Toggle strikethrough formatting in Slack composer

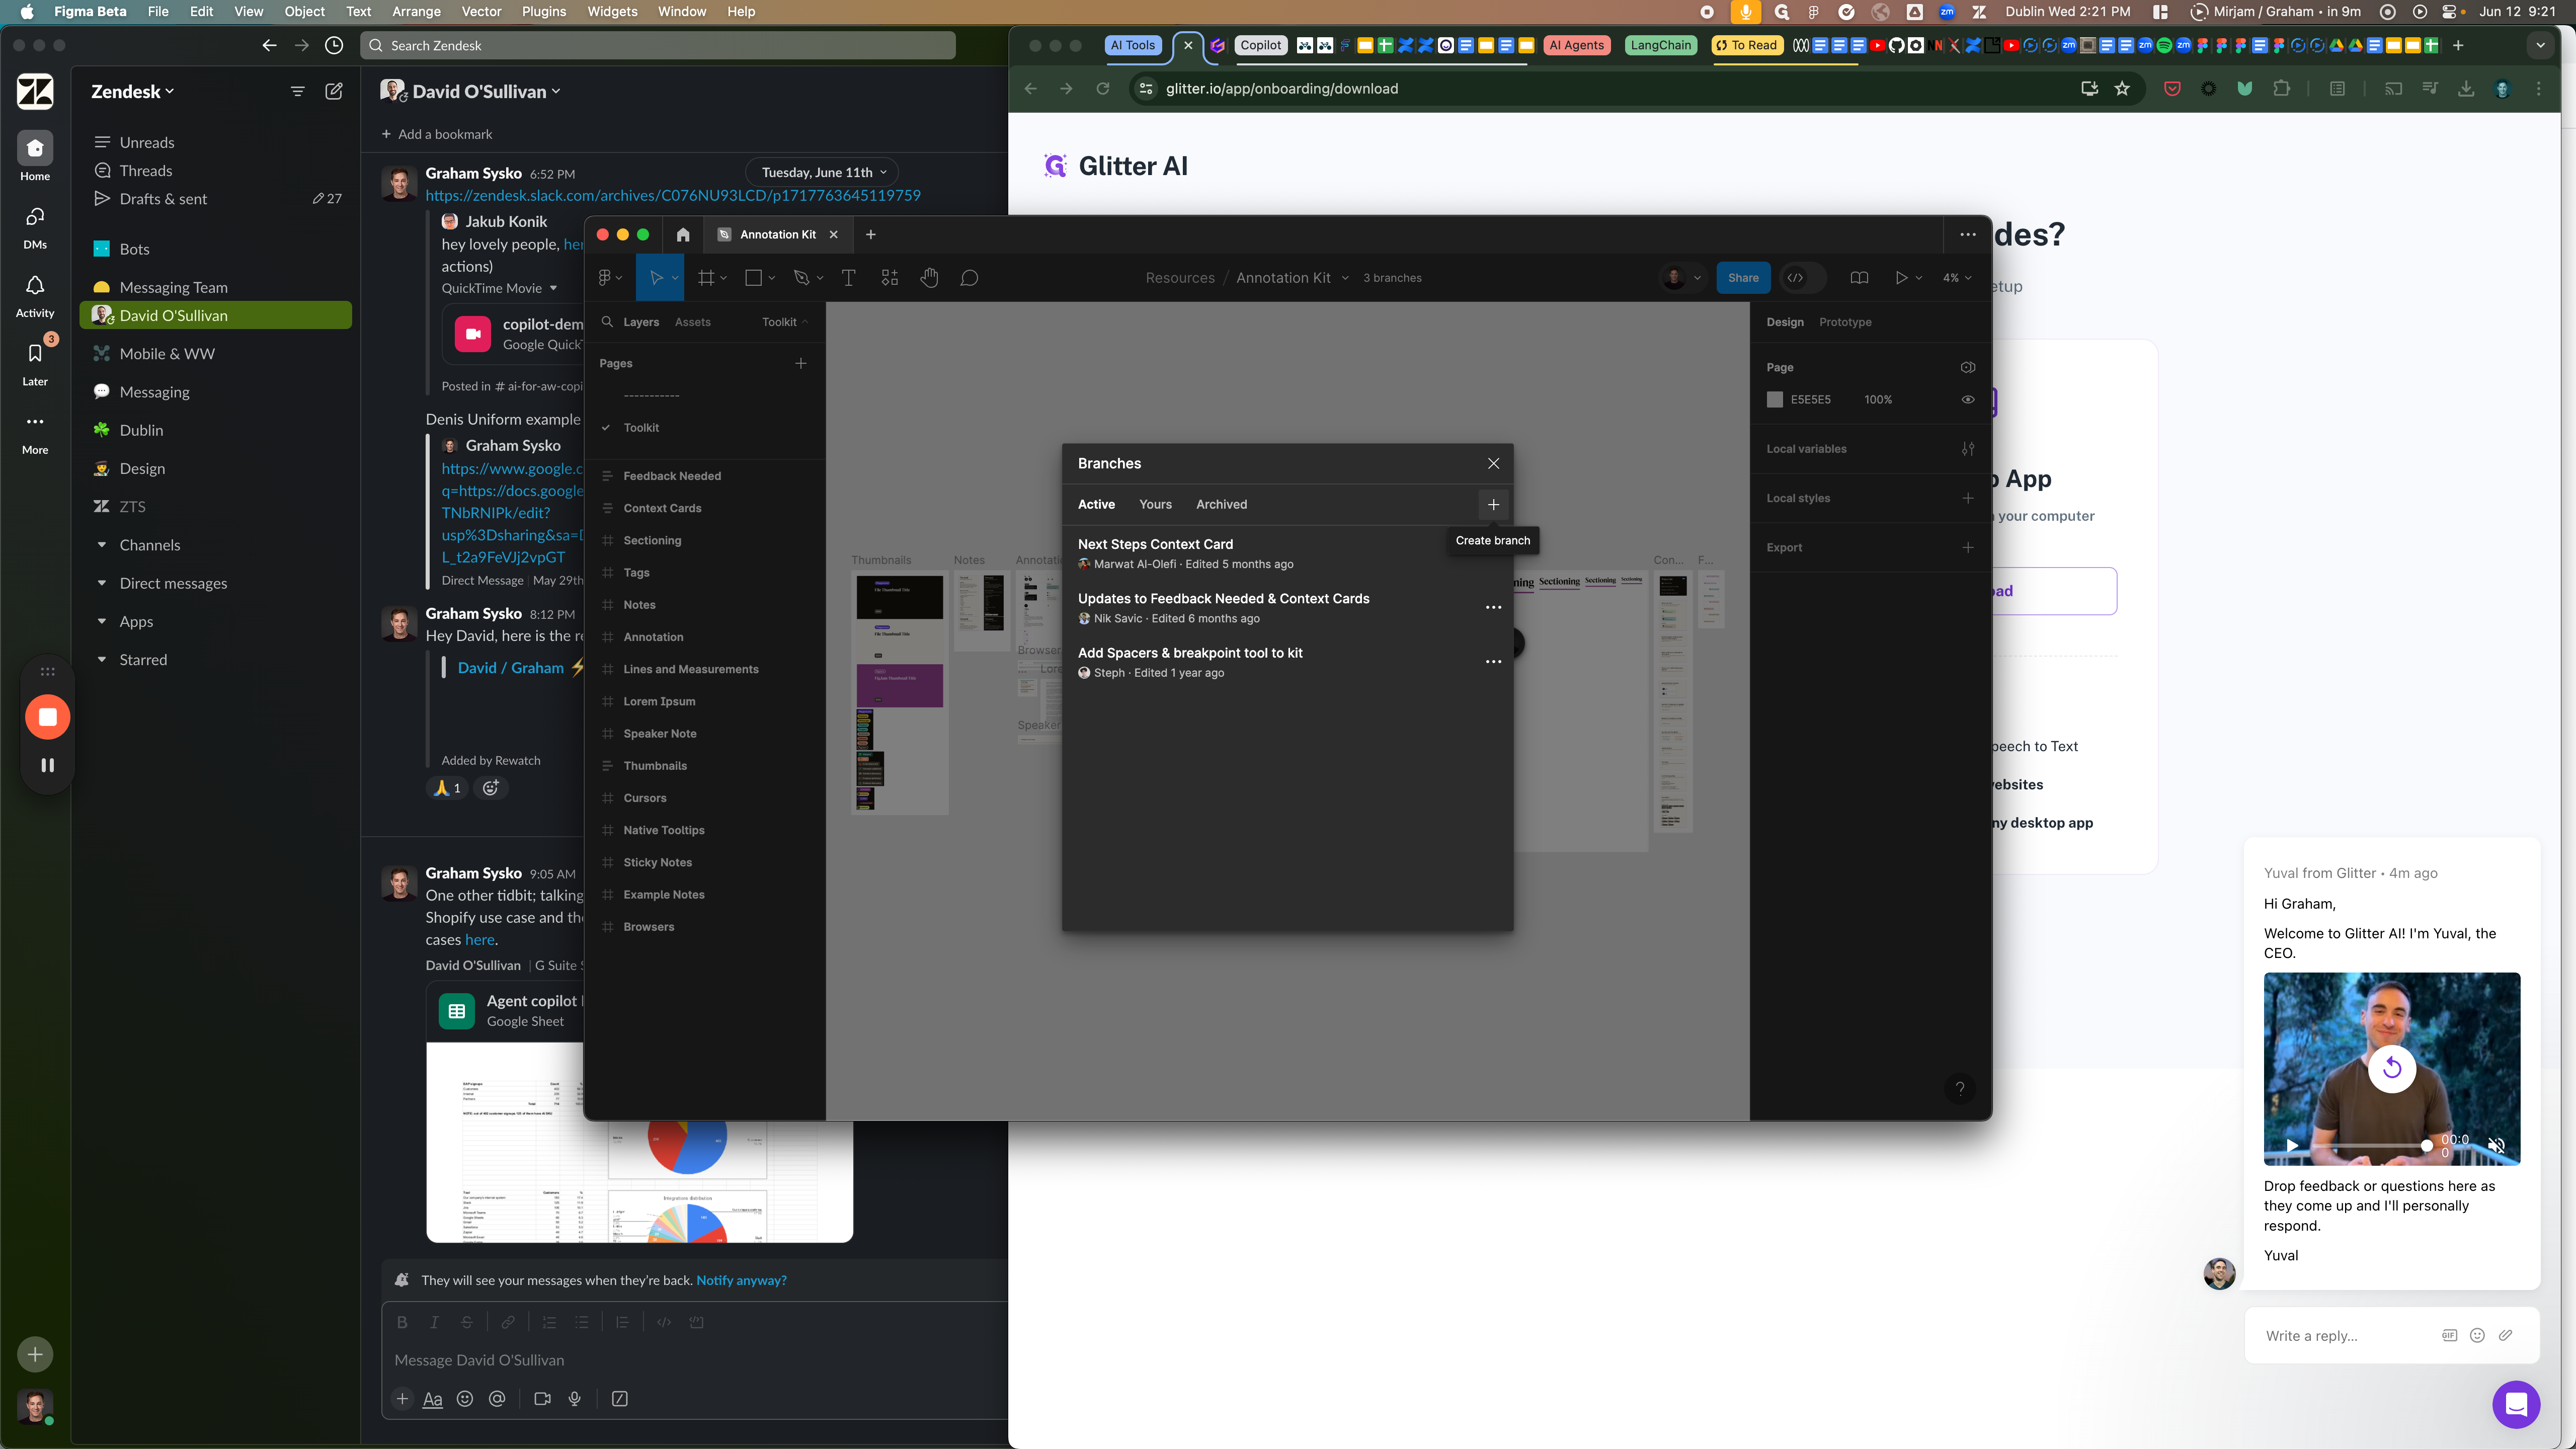pos(466,1322)
